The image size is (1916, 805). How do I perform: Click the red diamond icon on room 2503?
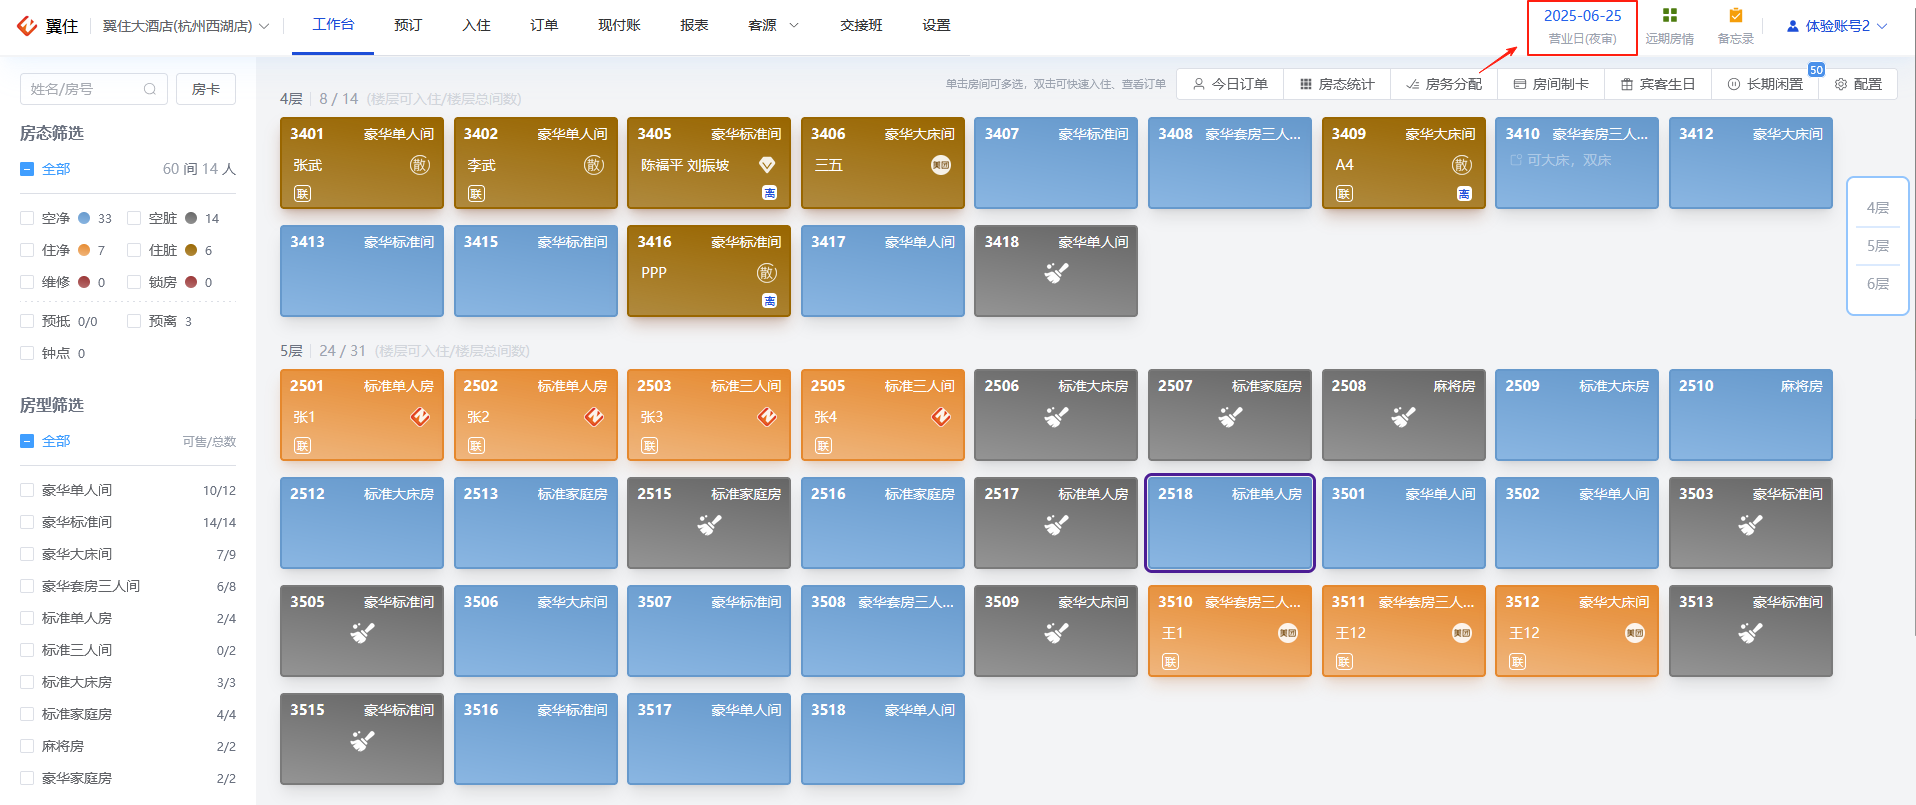click(767, 417)
